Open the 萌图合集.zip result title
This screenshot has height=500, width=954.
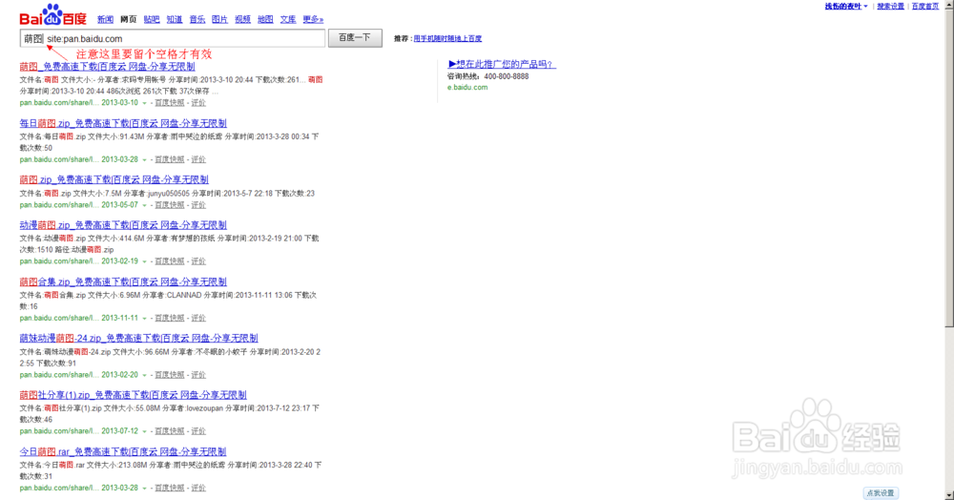[123, 282]
